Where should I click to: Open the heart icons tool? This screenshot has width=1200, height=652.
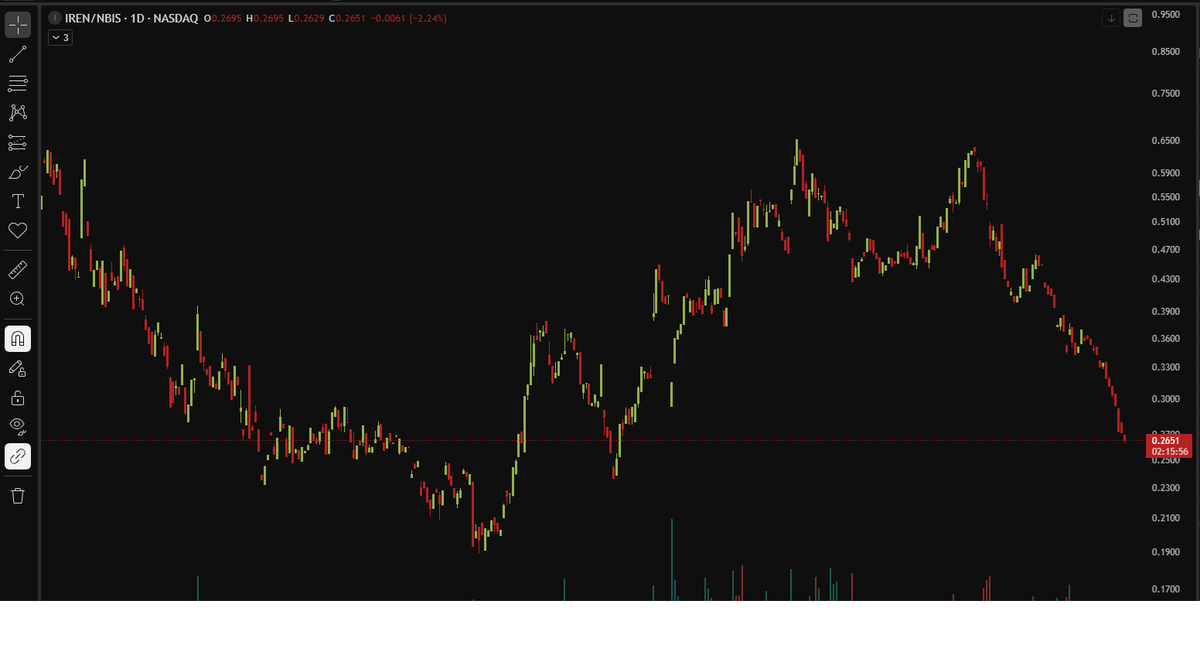point(18,231)
